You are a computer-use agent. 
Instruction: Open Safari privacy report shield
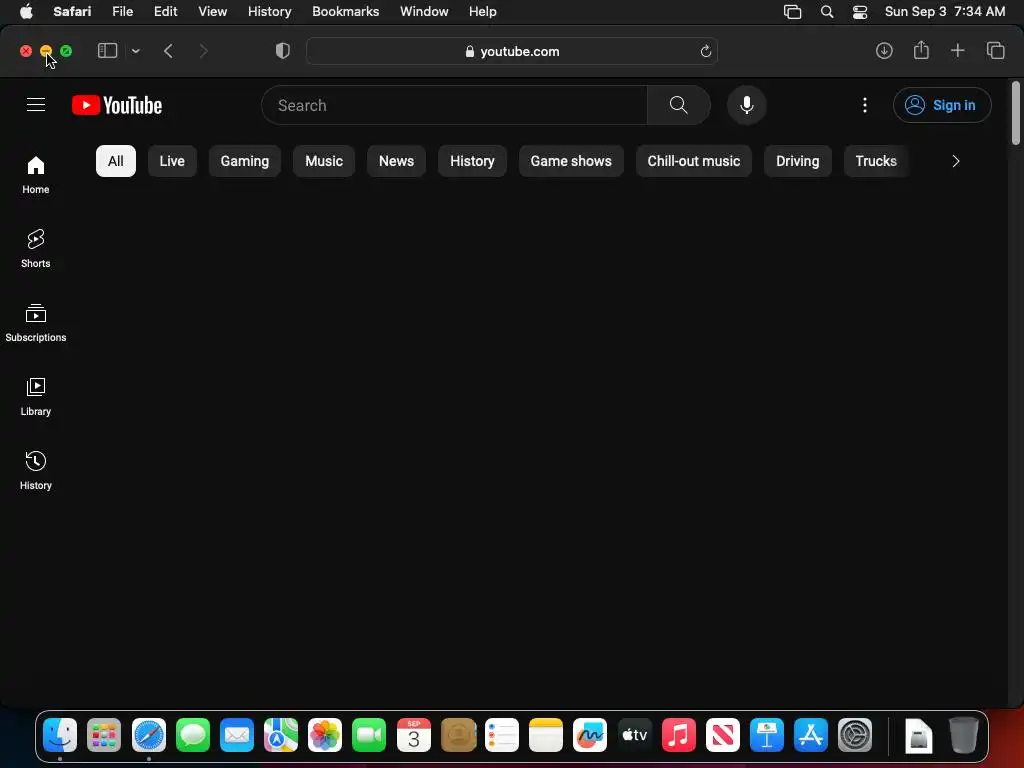(283, 51)
